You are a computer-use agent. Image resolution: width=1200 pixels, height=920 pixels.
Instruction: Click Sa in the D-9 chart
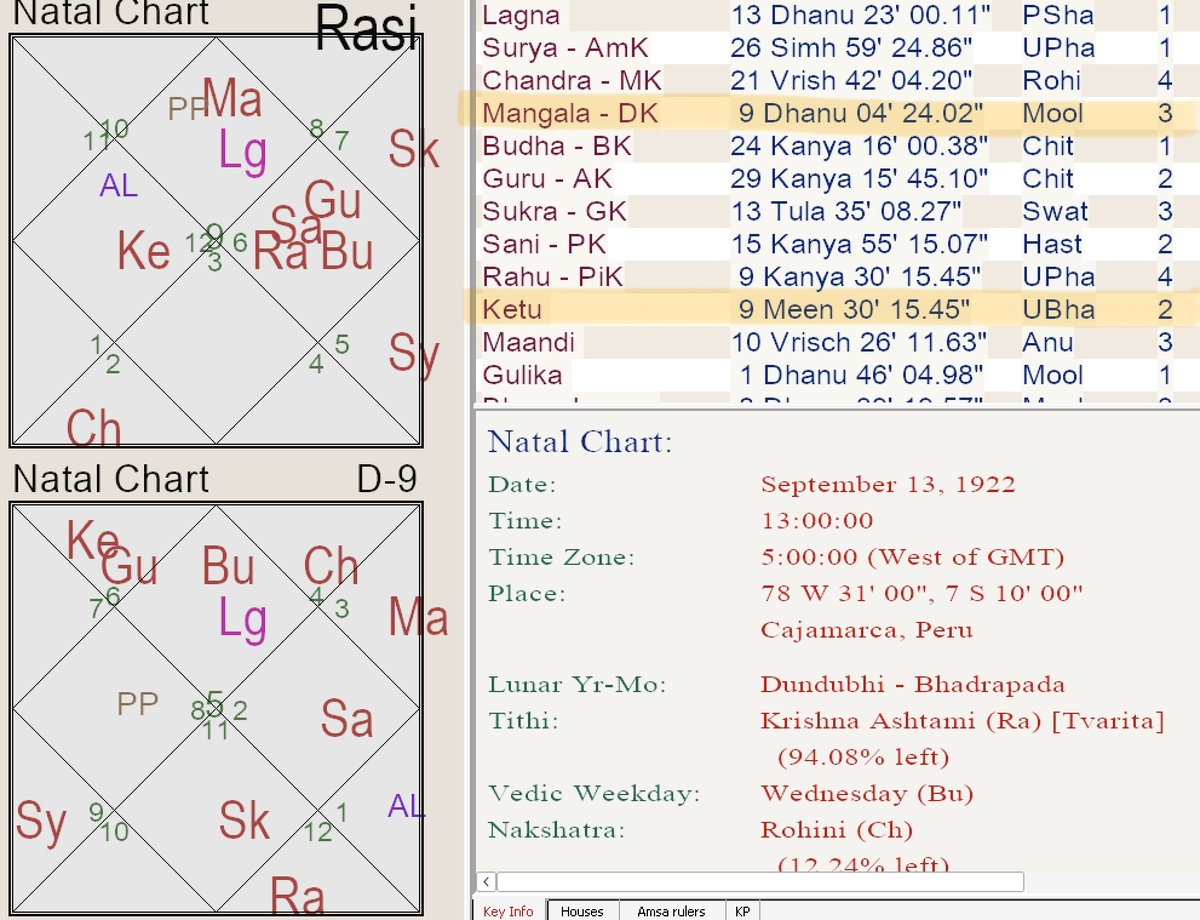pos(347,719)
